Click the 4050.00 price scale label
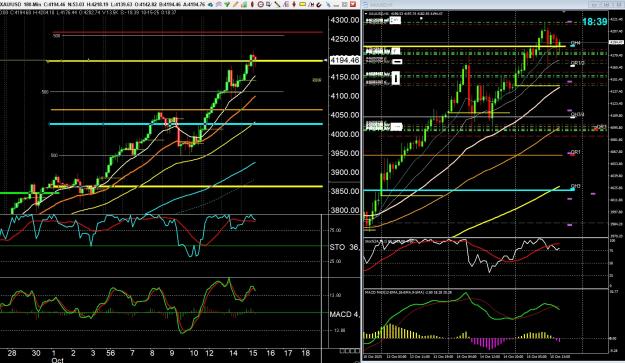 click(x=345, y=115)
